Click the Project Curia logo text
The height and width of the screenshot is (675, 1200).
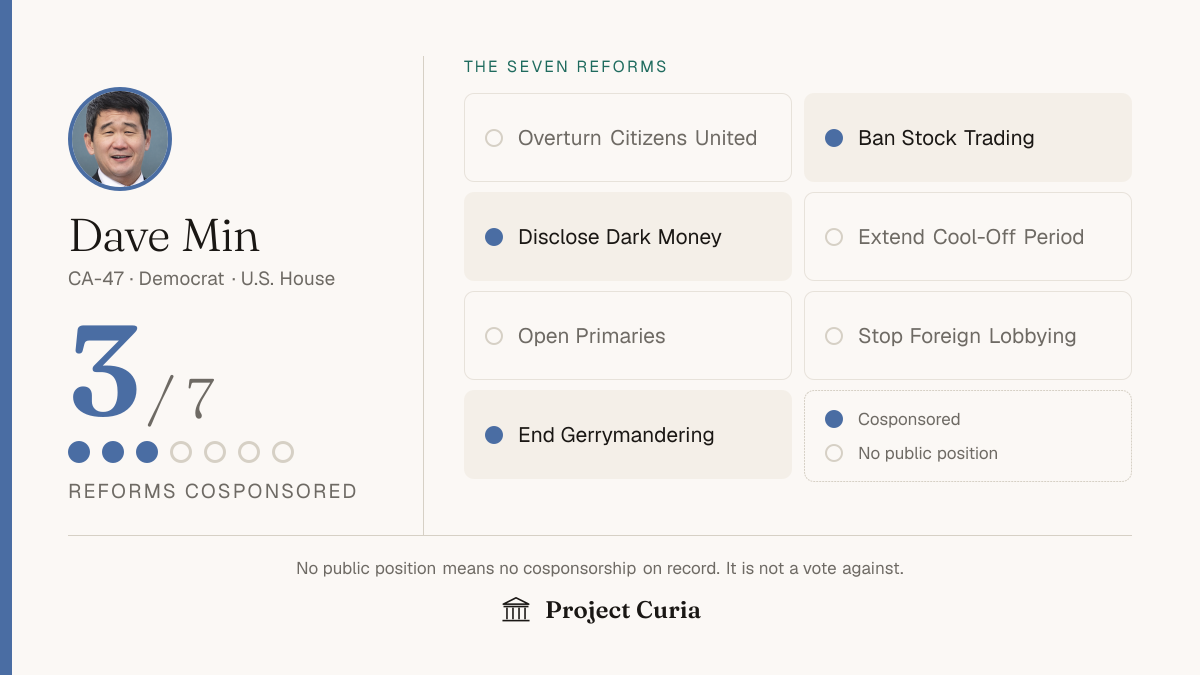tap(623, 610)
